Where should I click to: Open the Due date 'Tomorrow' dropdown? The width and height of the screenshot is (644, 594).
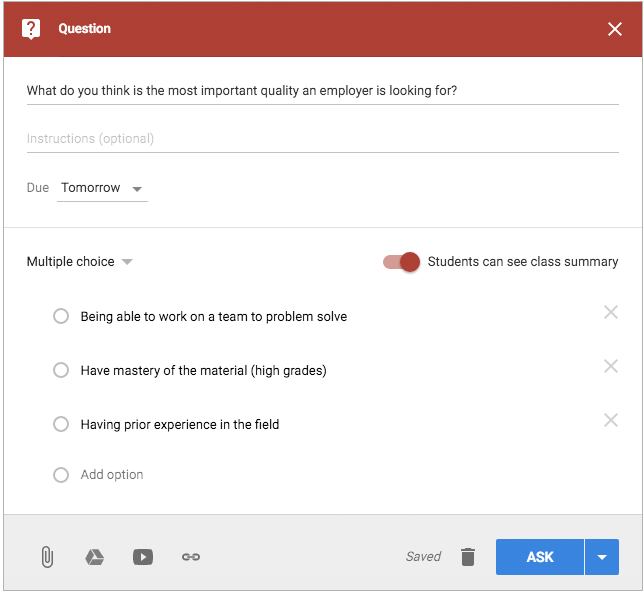pos(102,188)
